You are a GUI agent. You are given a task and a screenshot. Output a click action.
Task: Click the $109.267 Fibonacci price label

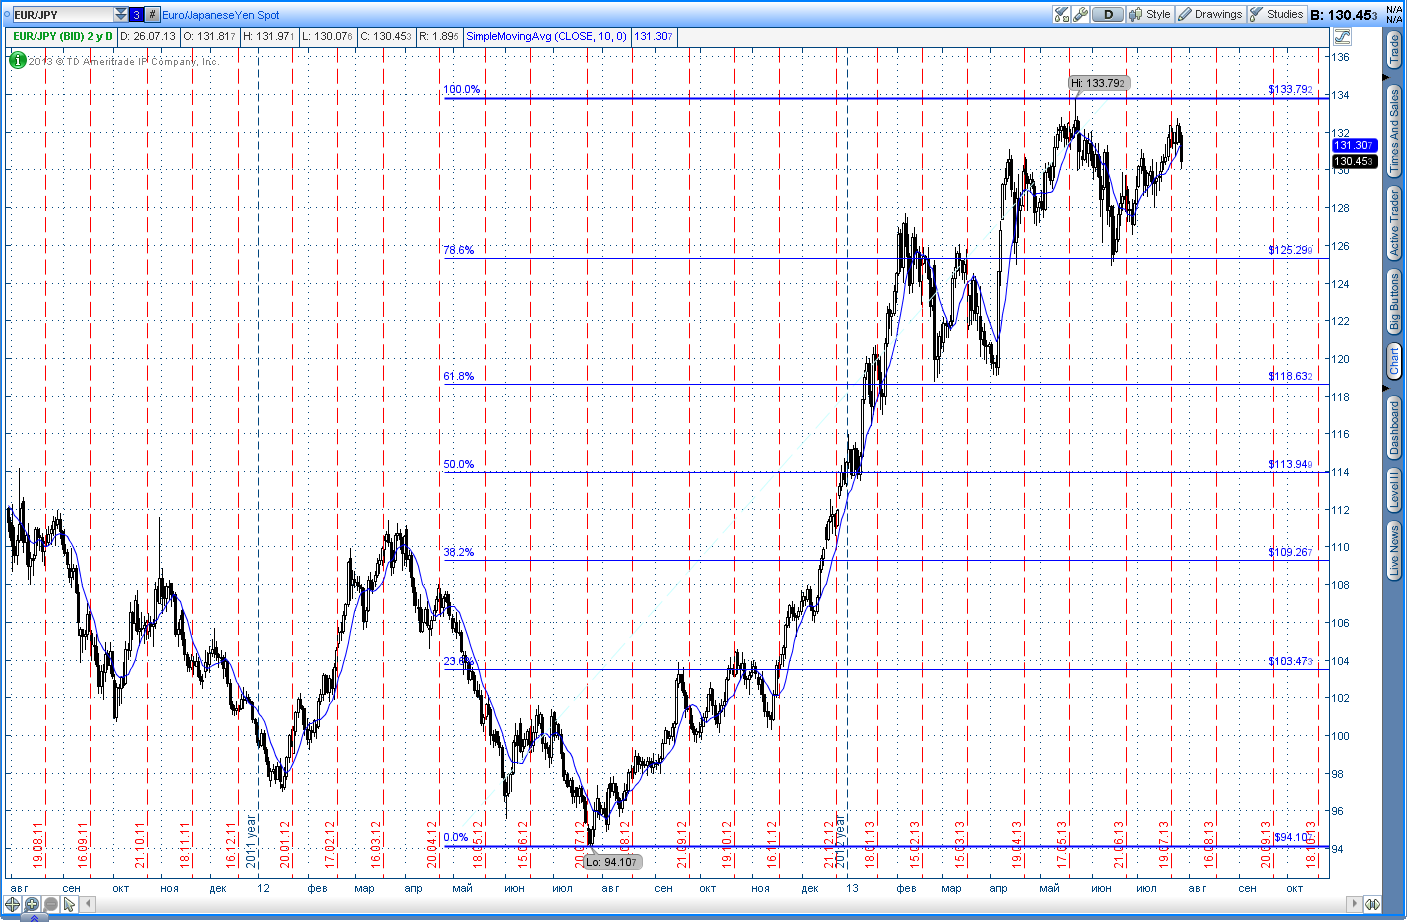(1290, 552)
